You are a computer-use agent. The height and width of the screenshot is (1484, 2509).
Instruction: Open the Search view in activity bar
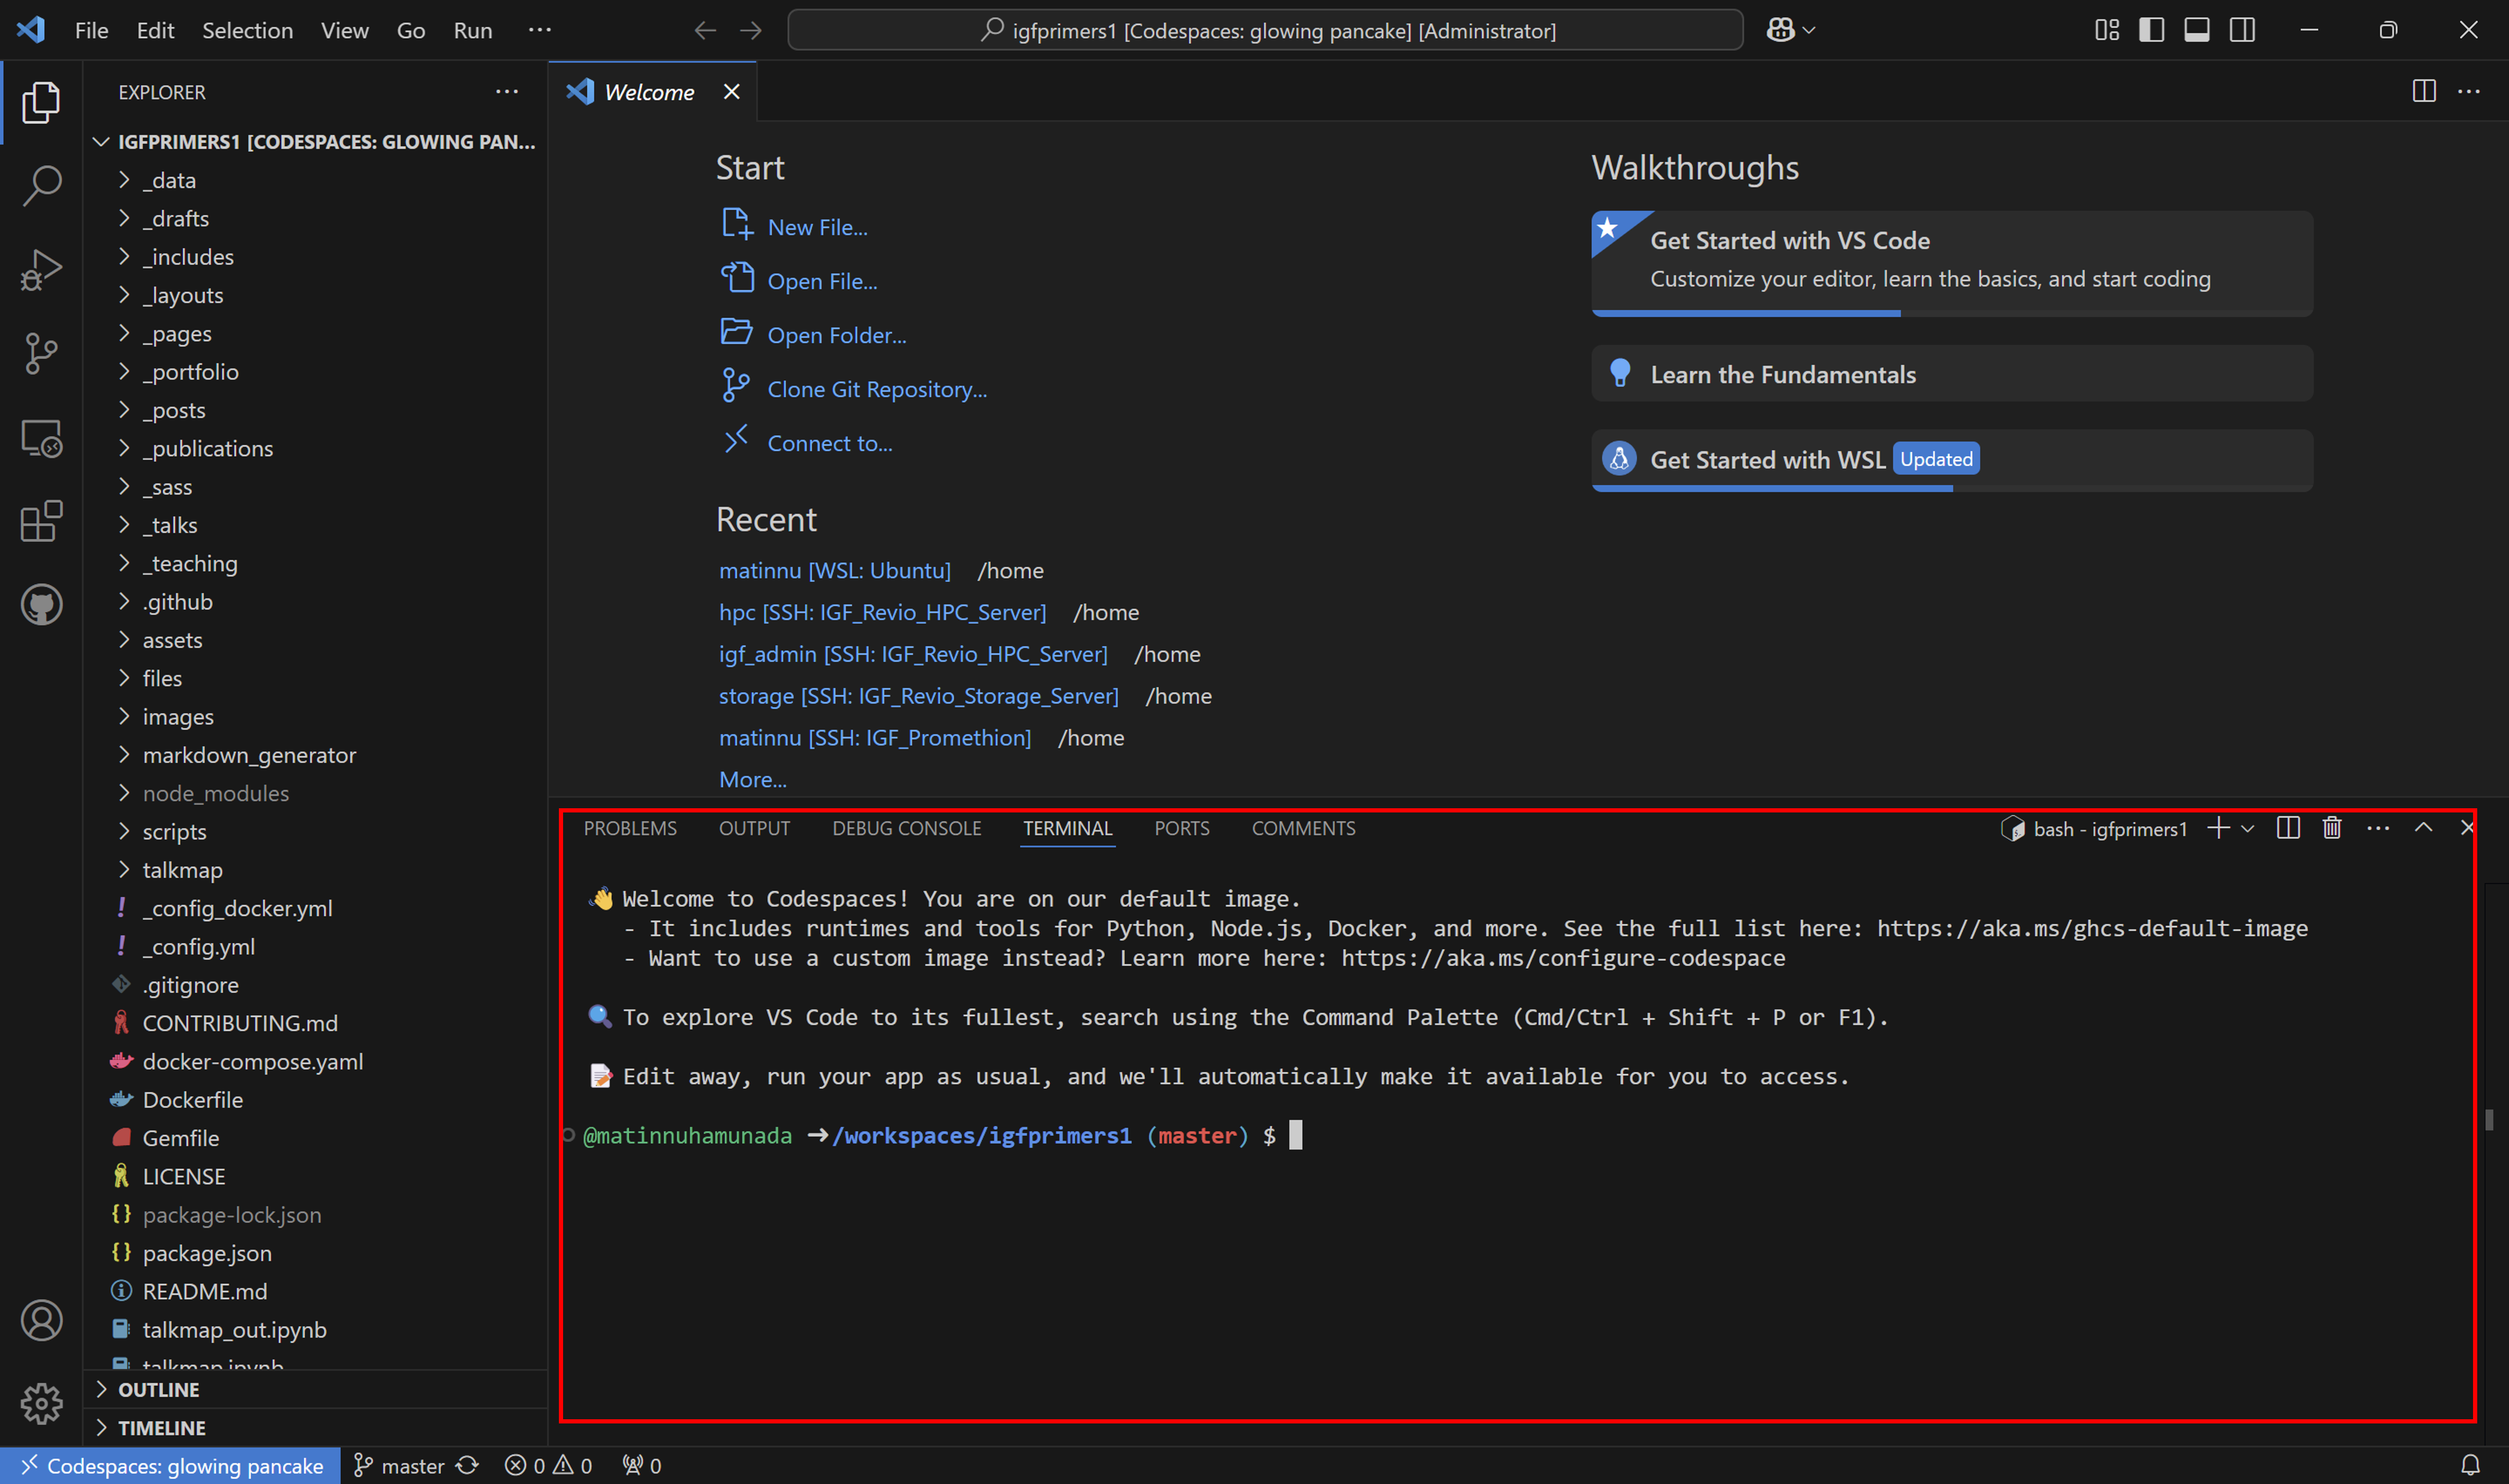click(x=41, y=185)
